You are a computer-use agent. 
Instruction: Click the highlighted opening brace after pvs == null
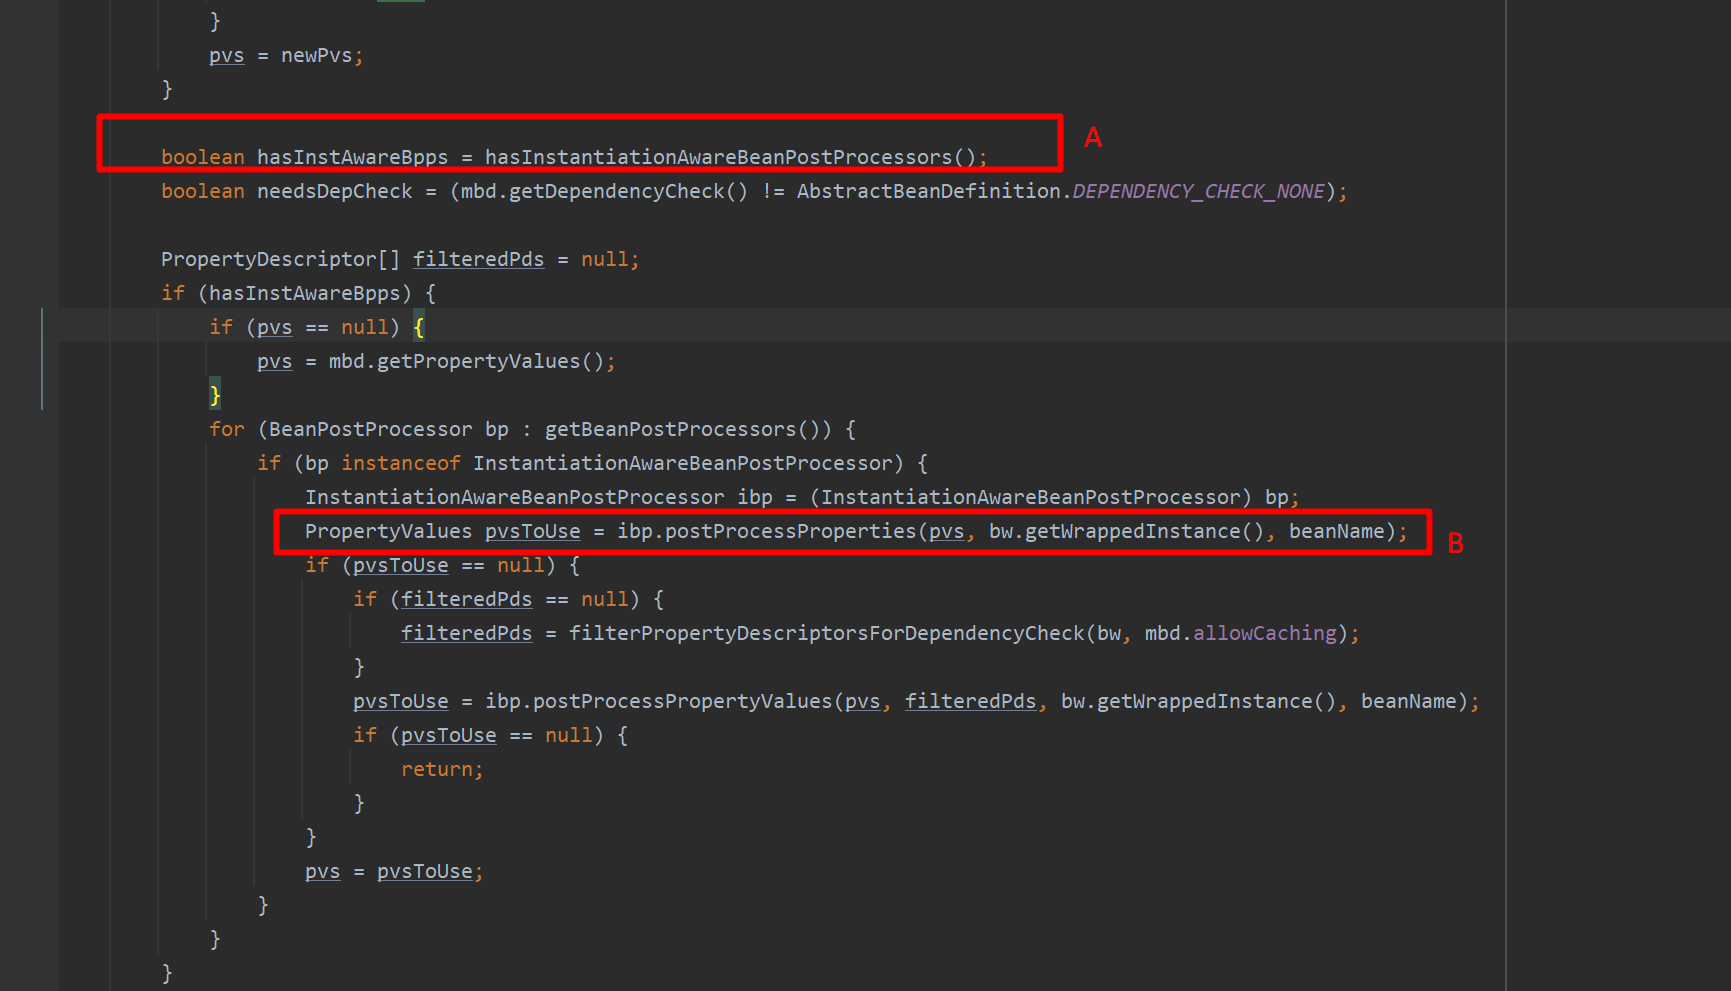pos(419,327)
